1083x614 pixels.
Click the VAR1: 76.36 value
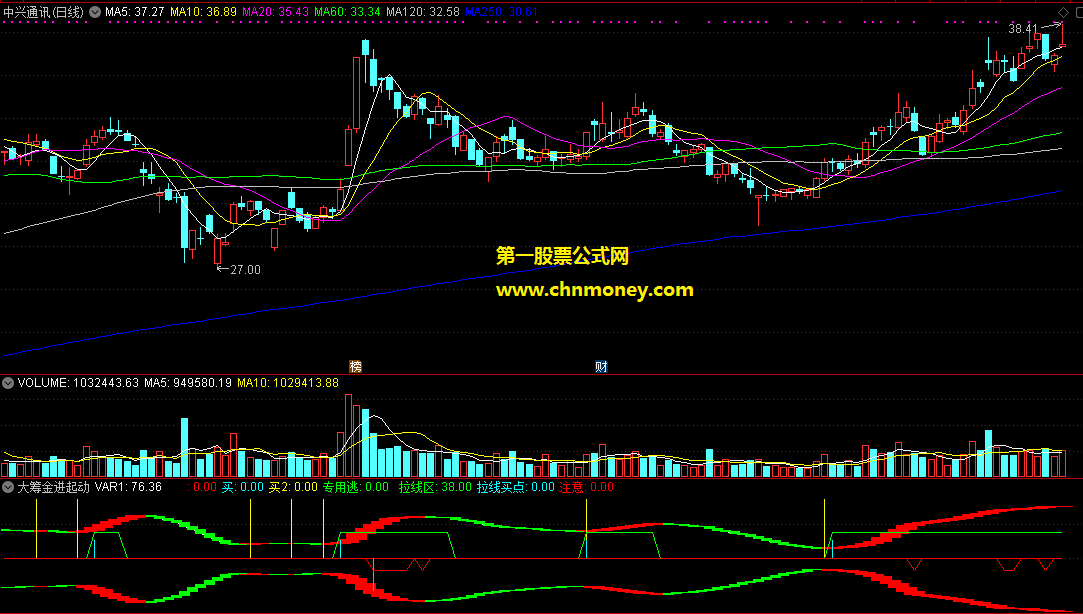tap(128, 487)
